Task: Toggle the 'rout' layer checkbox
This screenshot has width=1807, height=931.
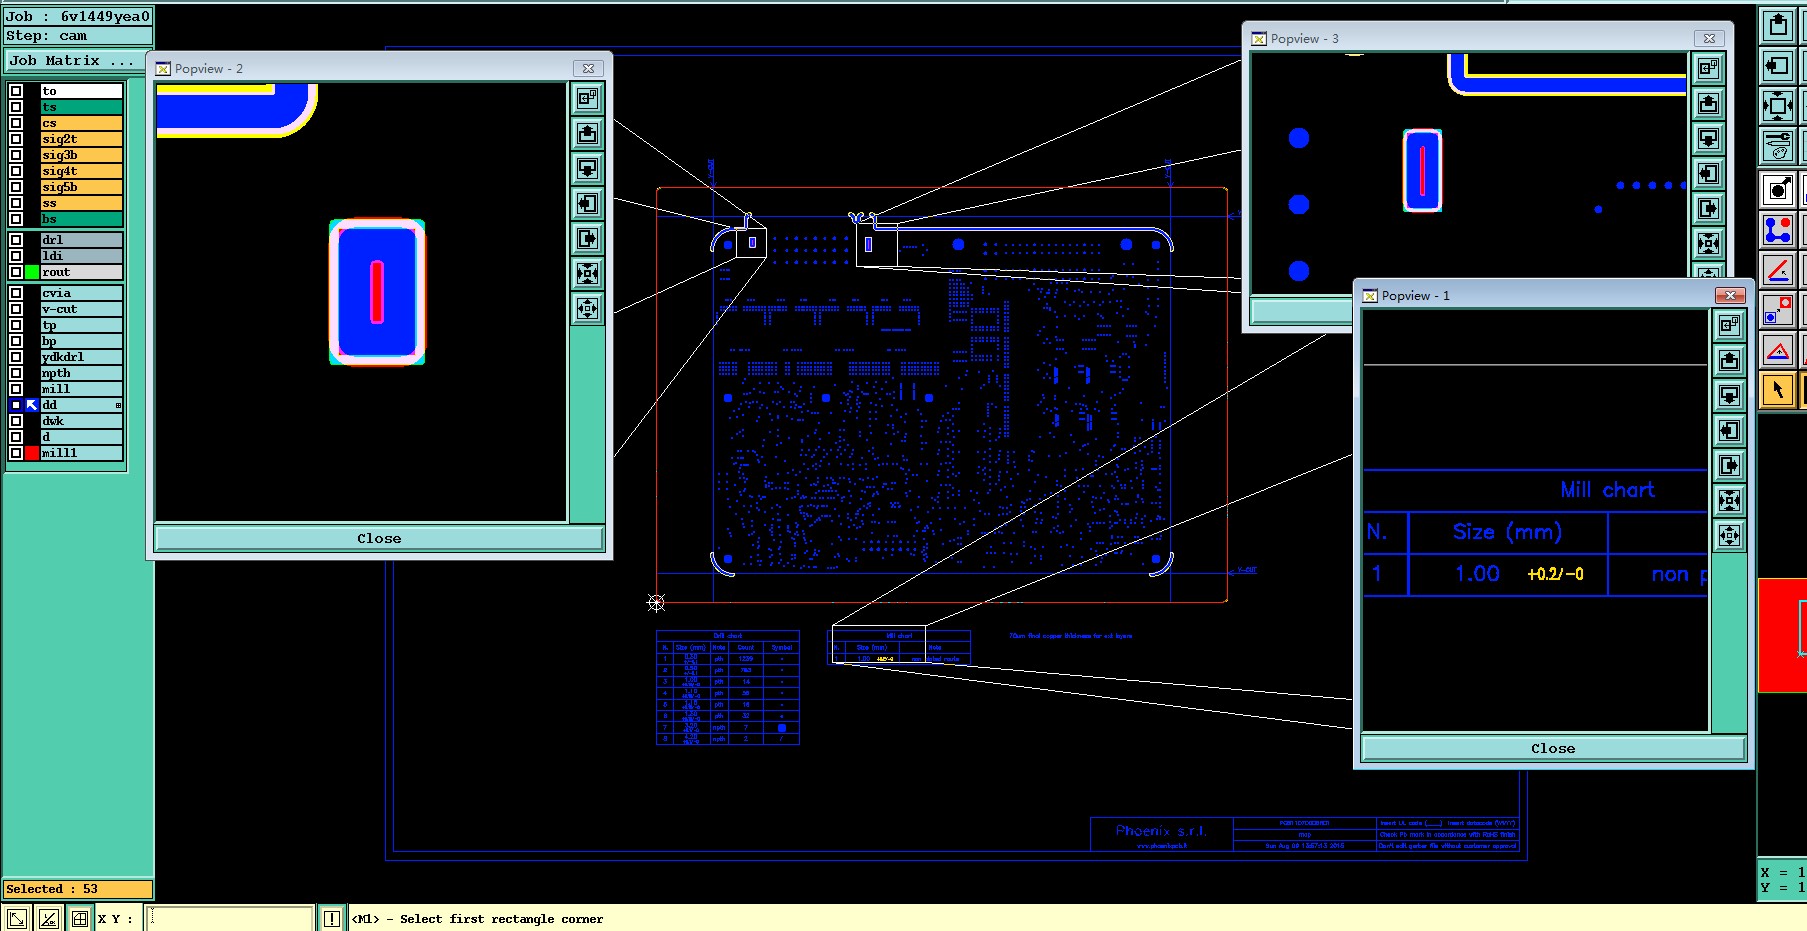Action: (x=16, y=272)
